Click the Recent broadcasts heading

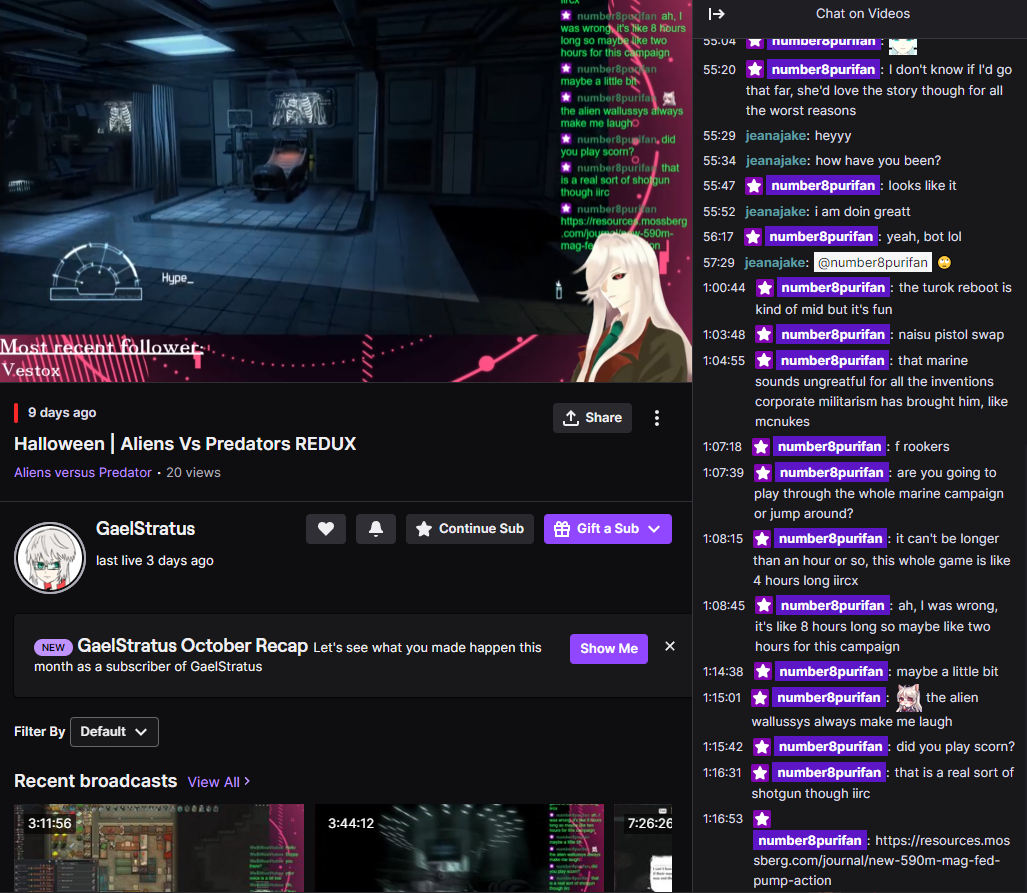coord(96,781)
